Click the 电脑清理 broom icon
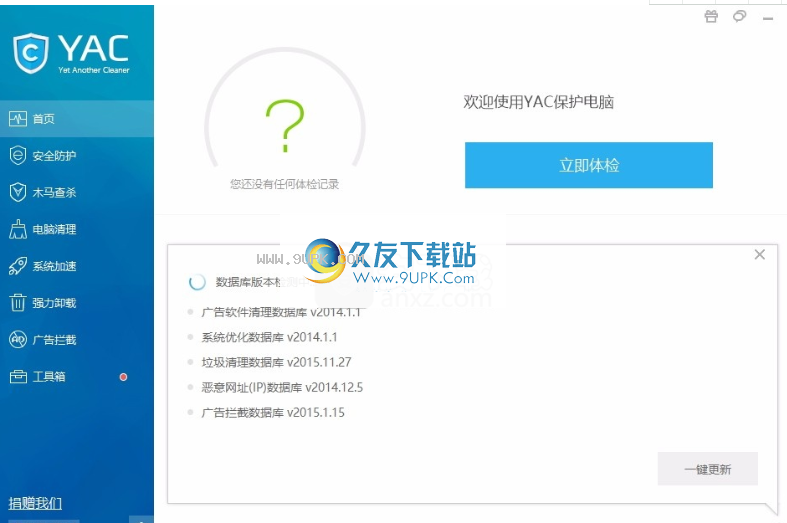The image size is (787, 523). click(18, 229)
